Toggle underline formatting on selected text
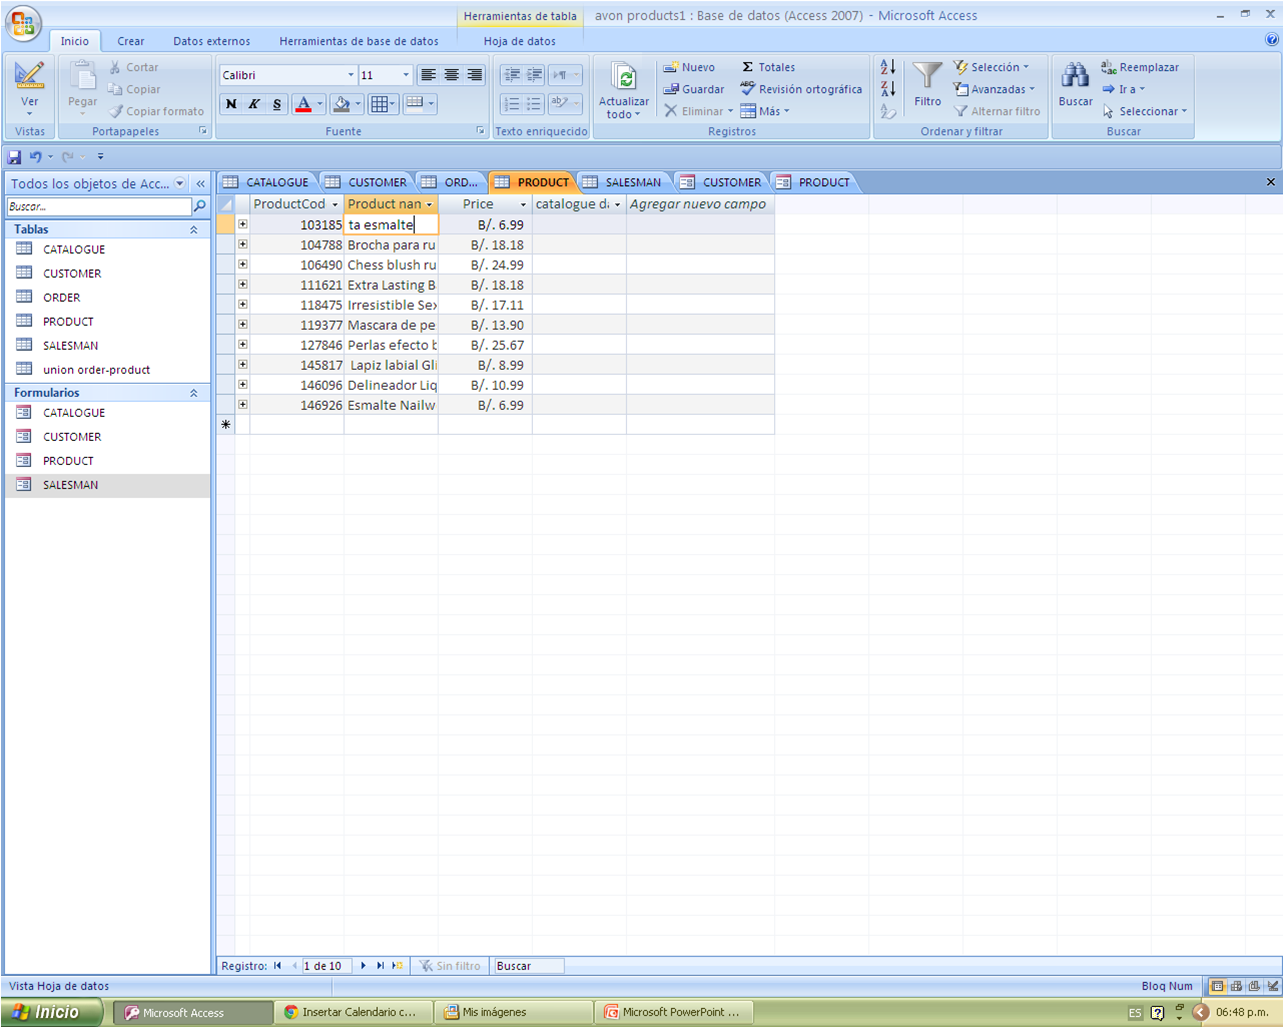Viewport: 1284px width, 1028px height. 277,103
